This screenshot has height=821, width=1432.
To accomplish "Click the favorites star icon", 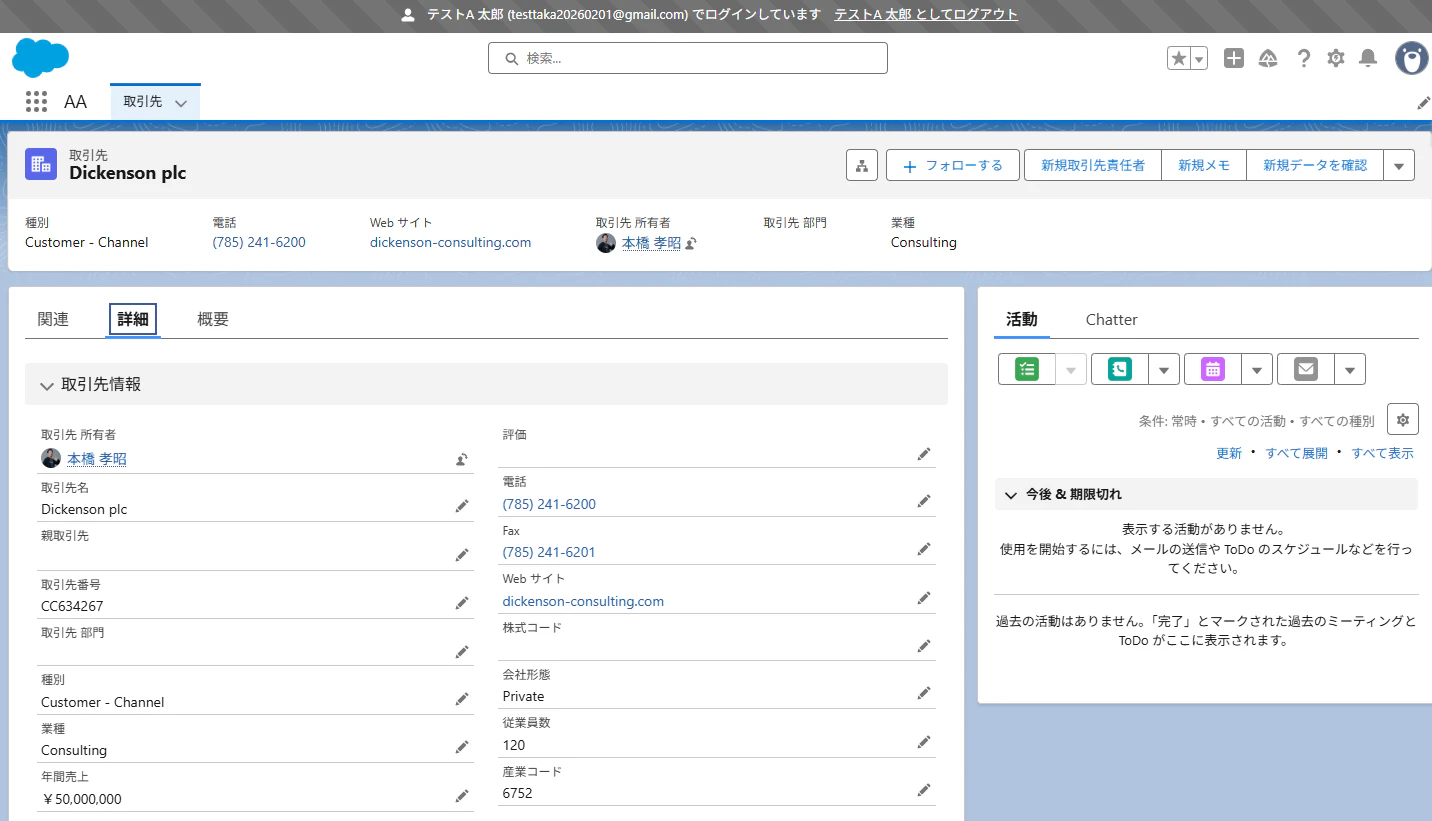I will point(1179,59).
